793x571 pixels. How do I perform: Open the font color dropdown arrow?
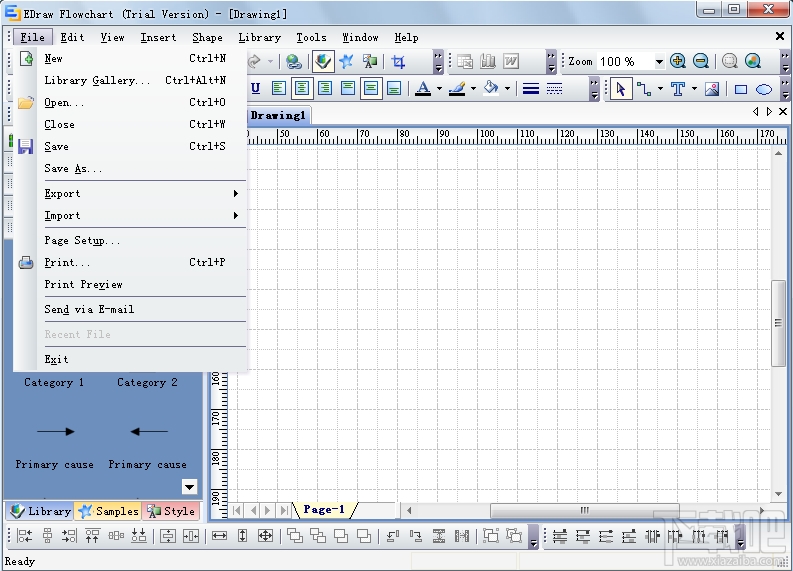click(x=439, y=89)
